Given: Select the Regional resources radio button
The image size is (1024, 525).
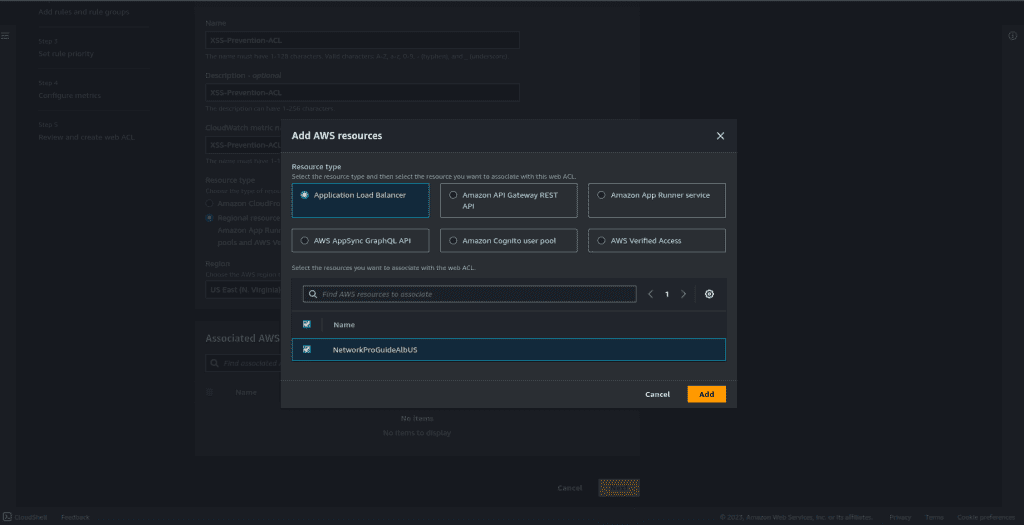Looking at the screenshot, I should point(210,218).
